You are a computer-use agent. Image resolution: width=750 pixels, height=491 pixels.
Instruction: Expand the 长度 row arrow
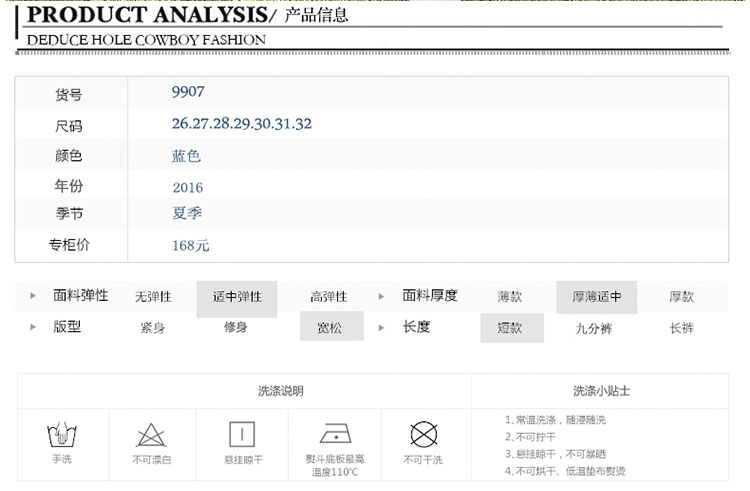pyautogui.click(x=382, y=327)
